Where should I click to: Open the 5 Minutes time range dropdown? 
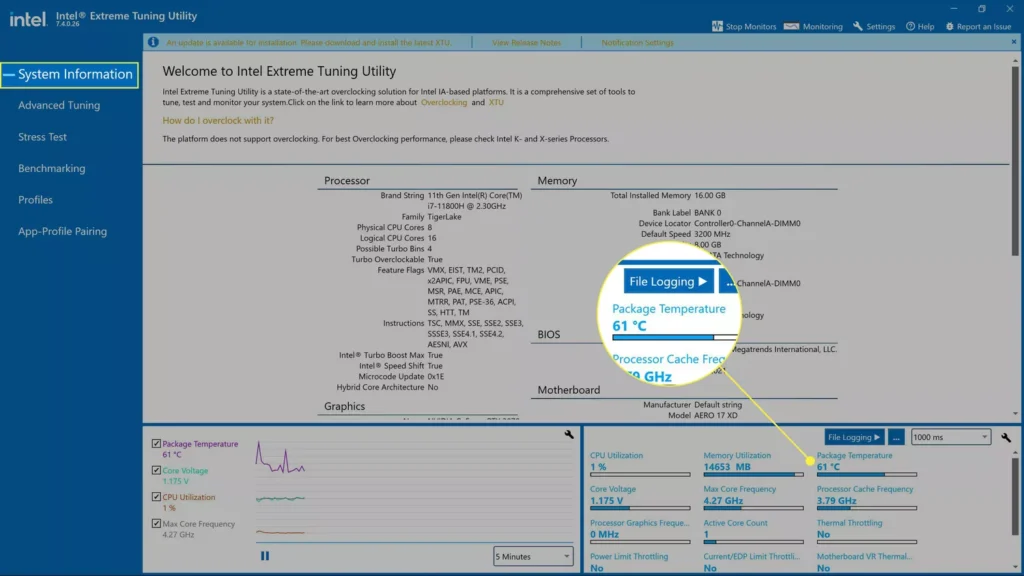[x=533, y=556]
